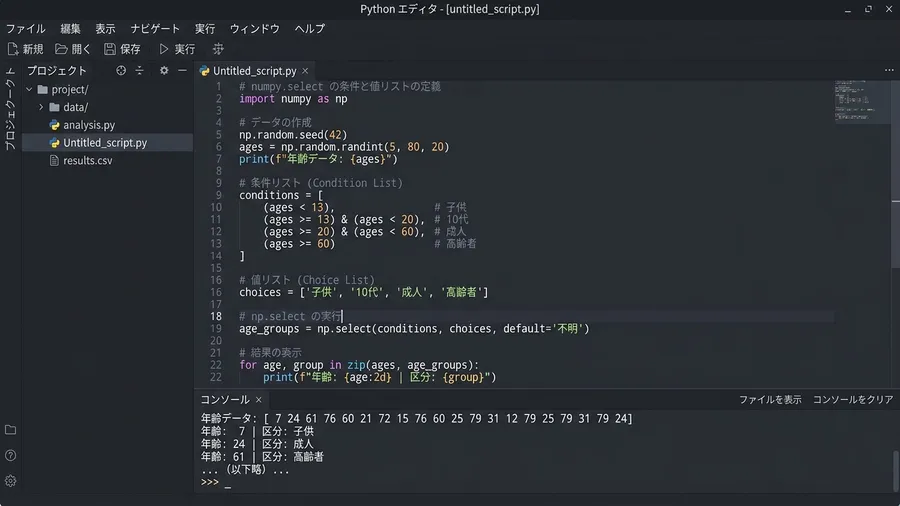
Task: Click the choices = [...] code line
Action: pos(363,292)
